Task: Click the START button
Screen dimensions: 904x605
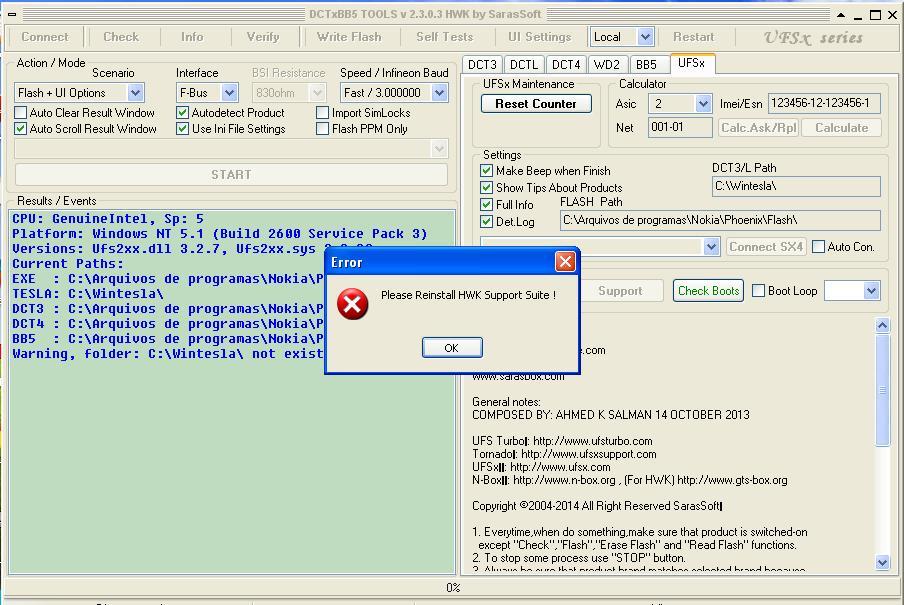Action: tap(231, 175)
